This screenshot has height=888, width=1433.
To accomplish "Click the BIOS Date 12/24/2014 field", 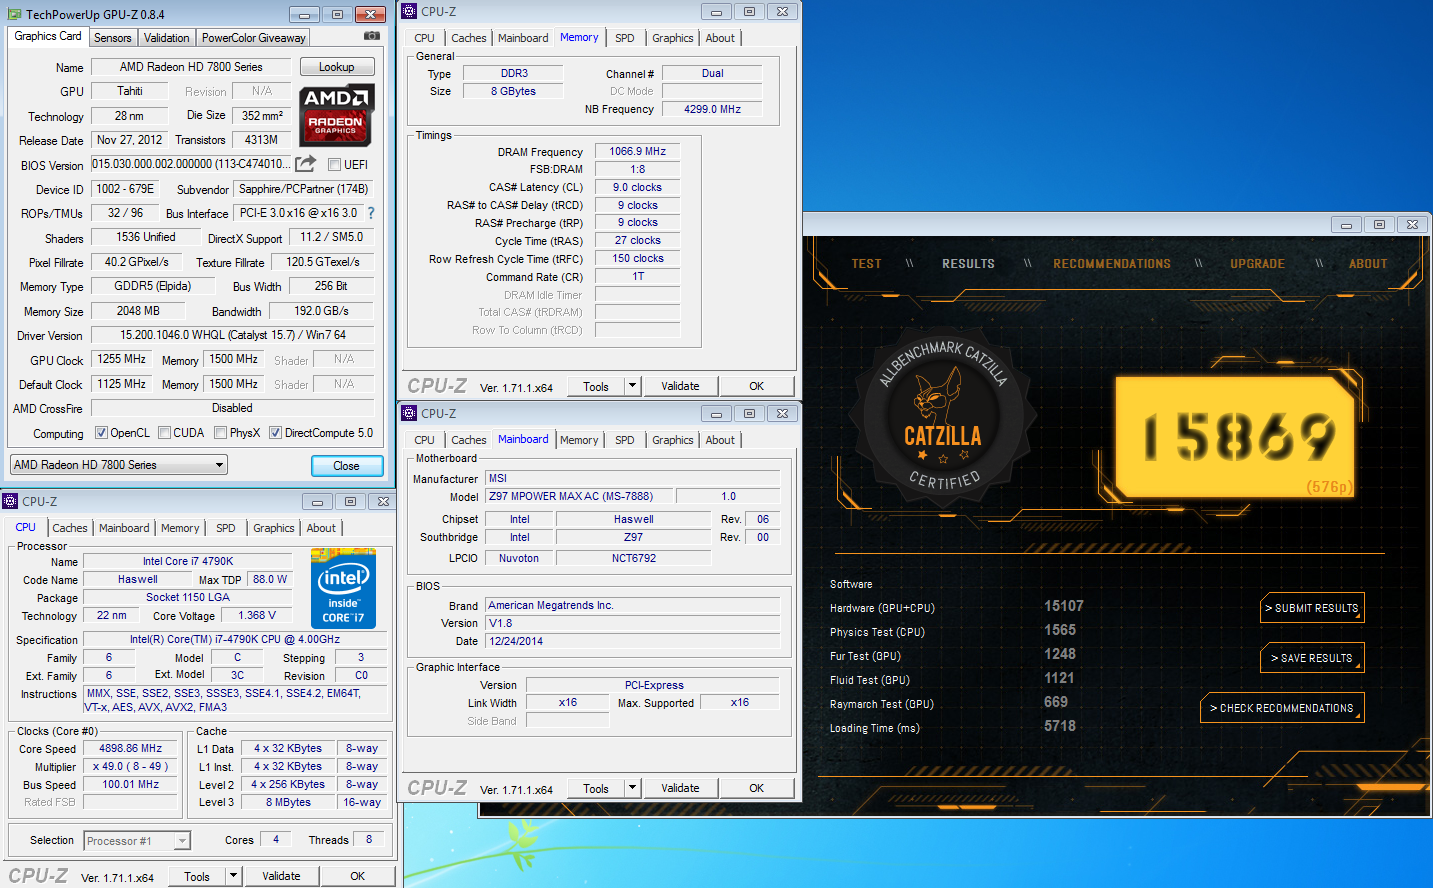I will pyautogui.click(x=632, y=641).
